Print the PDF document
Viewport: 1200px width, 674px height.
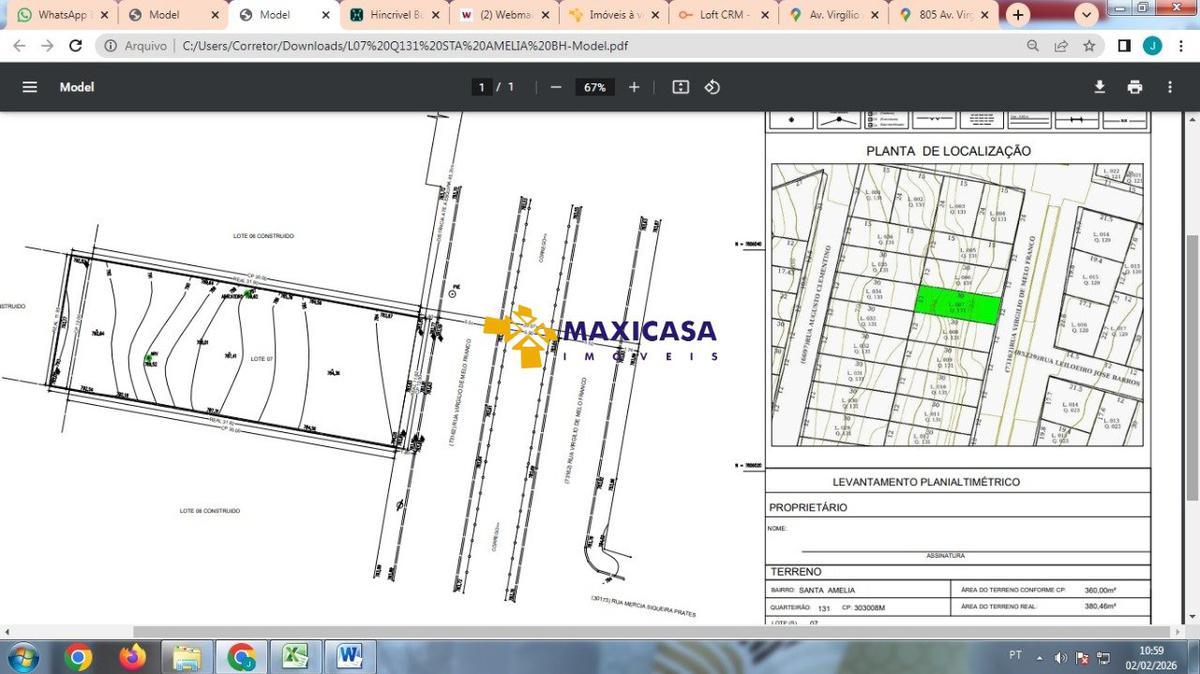(1134, 87)
